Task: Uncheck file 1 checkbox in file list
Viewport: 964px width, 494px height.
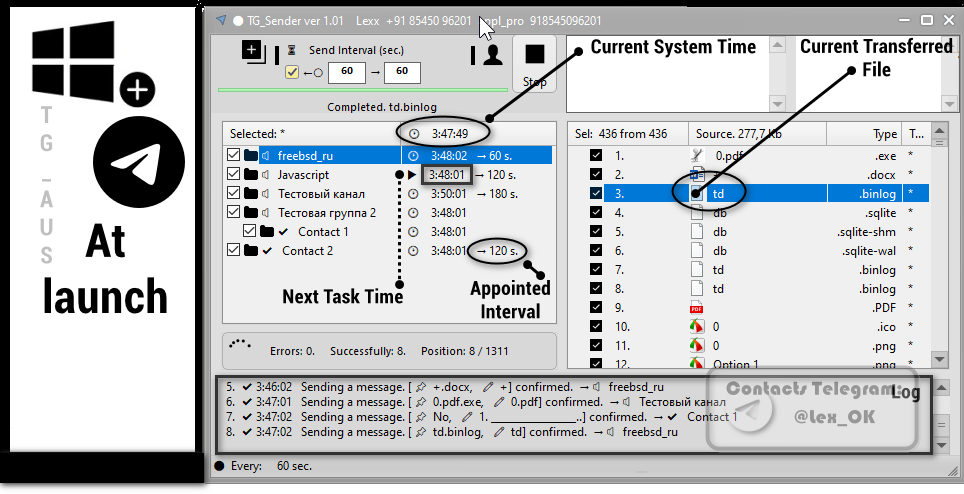Action: click(596, 155)
